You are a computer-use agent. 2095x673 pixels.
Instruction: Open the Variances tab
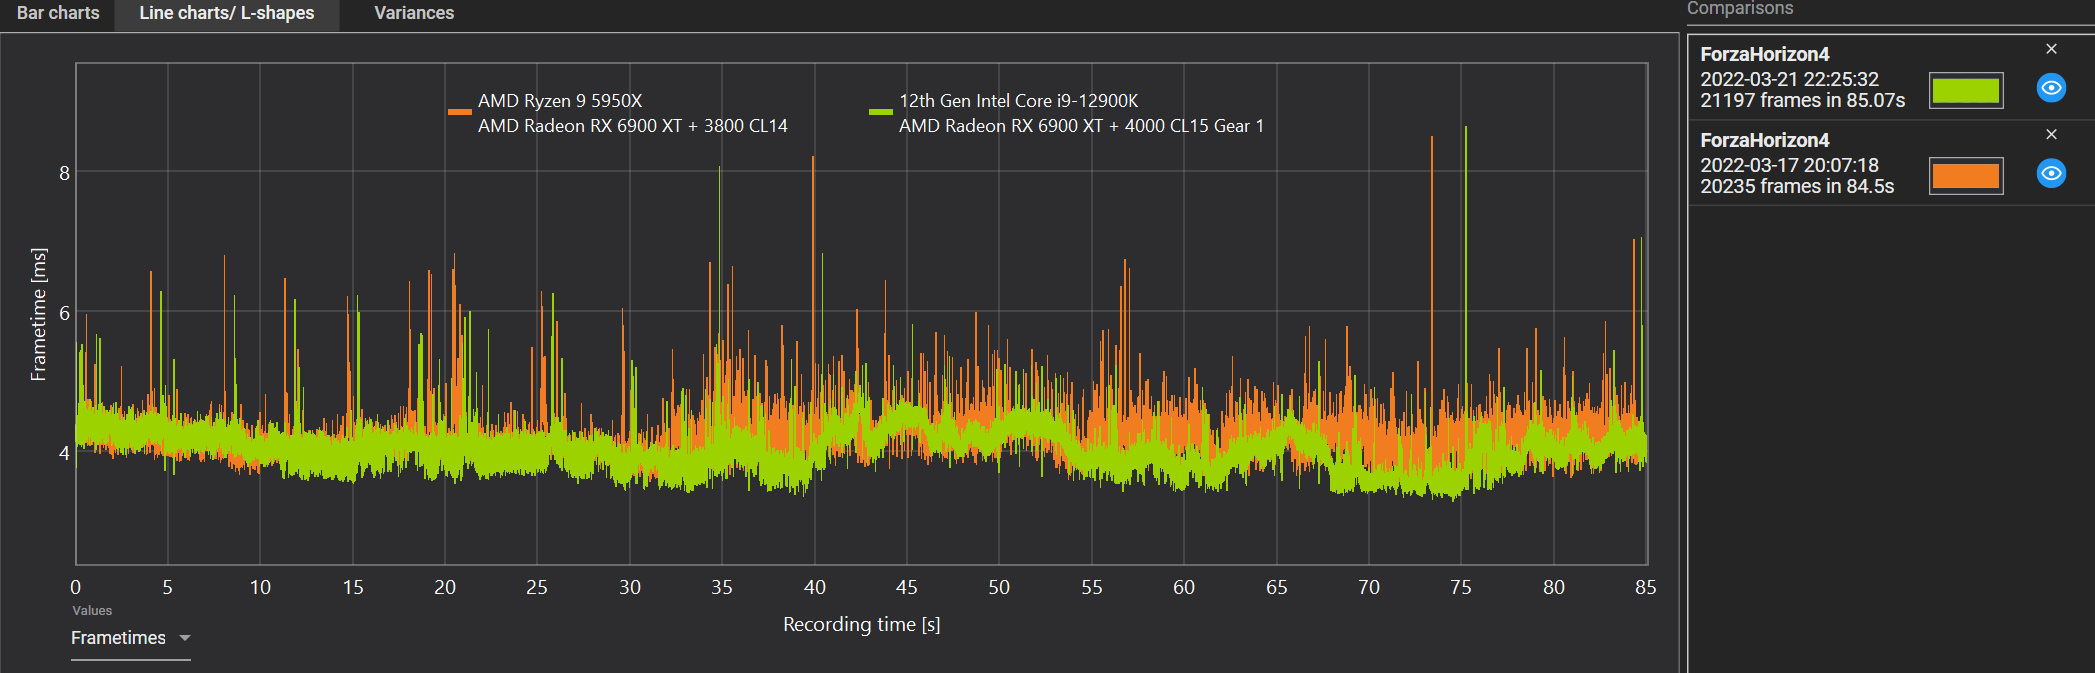click(414, 13)
